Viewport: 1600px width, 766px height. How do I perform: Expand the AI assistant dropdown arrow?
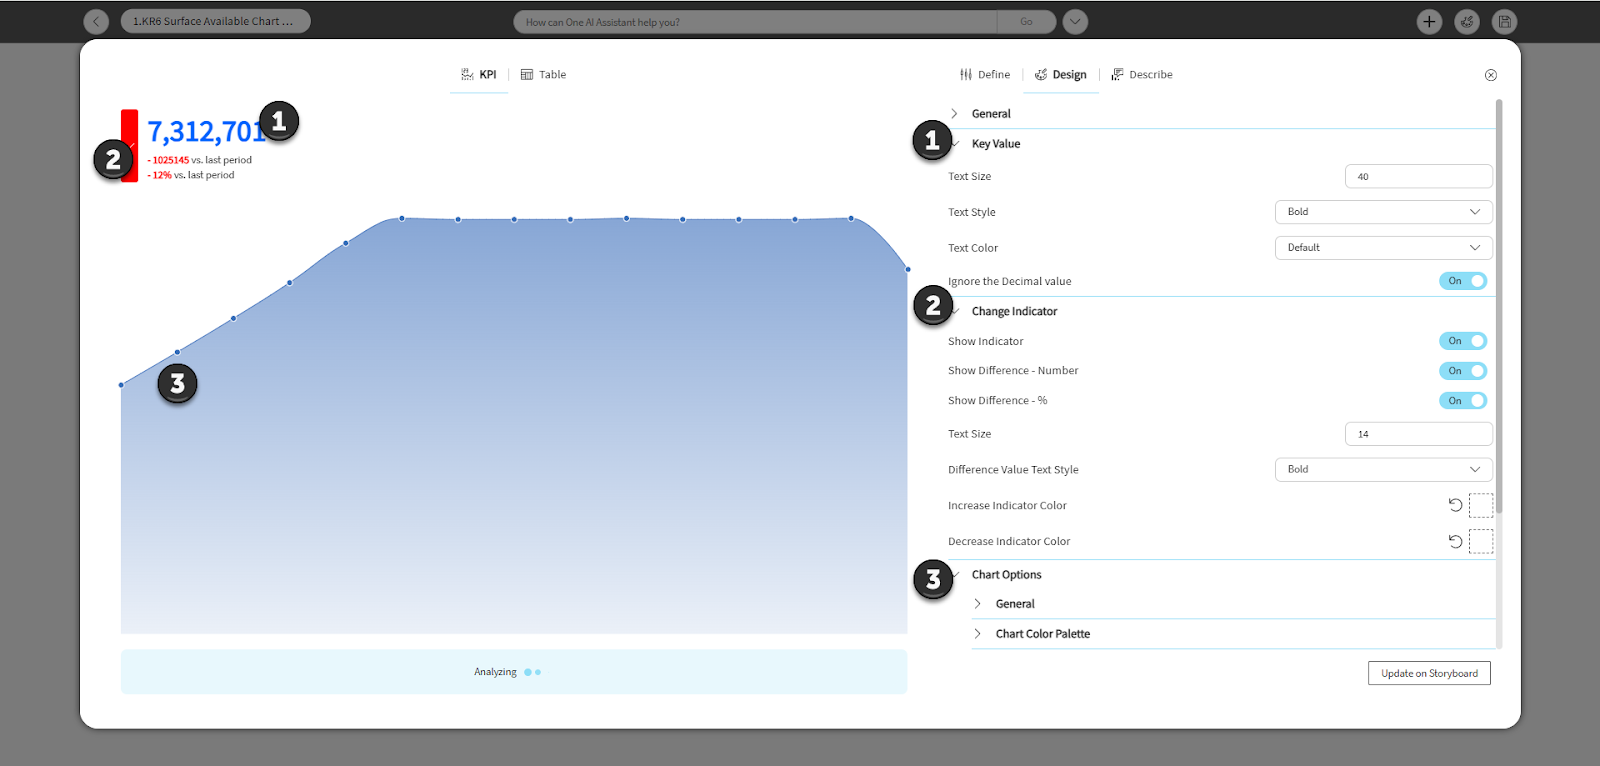tap(1075, 21)
